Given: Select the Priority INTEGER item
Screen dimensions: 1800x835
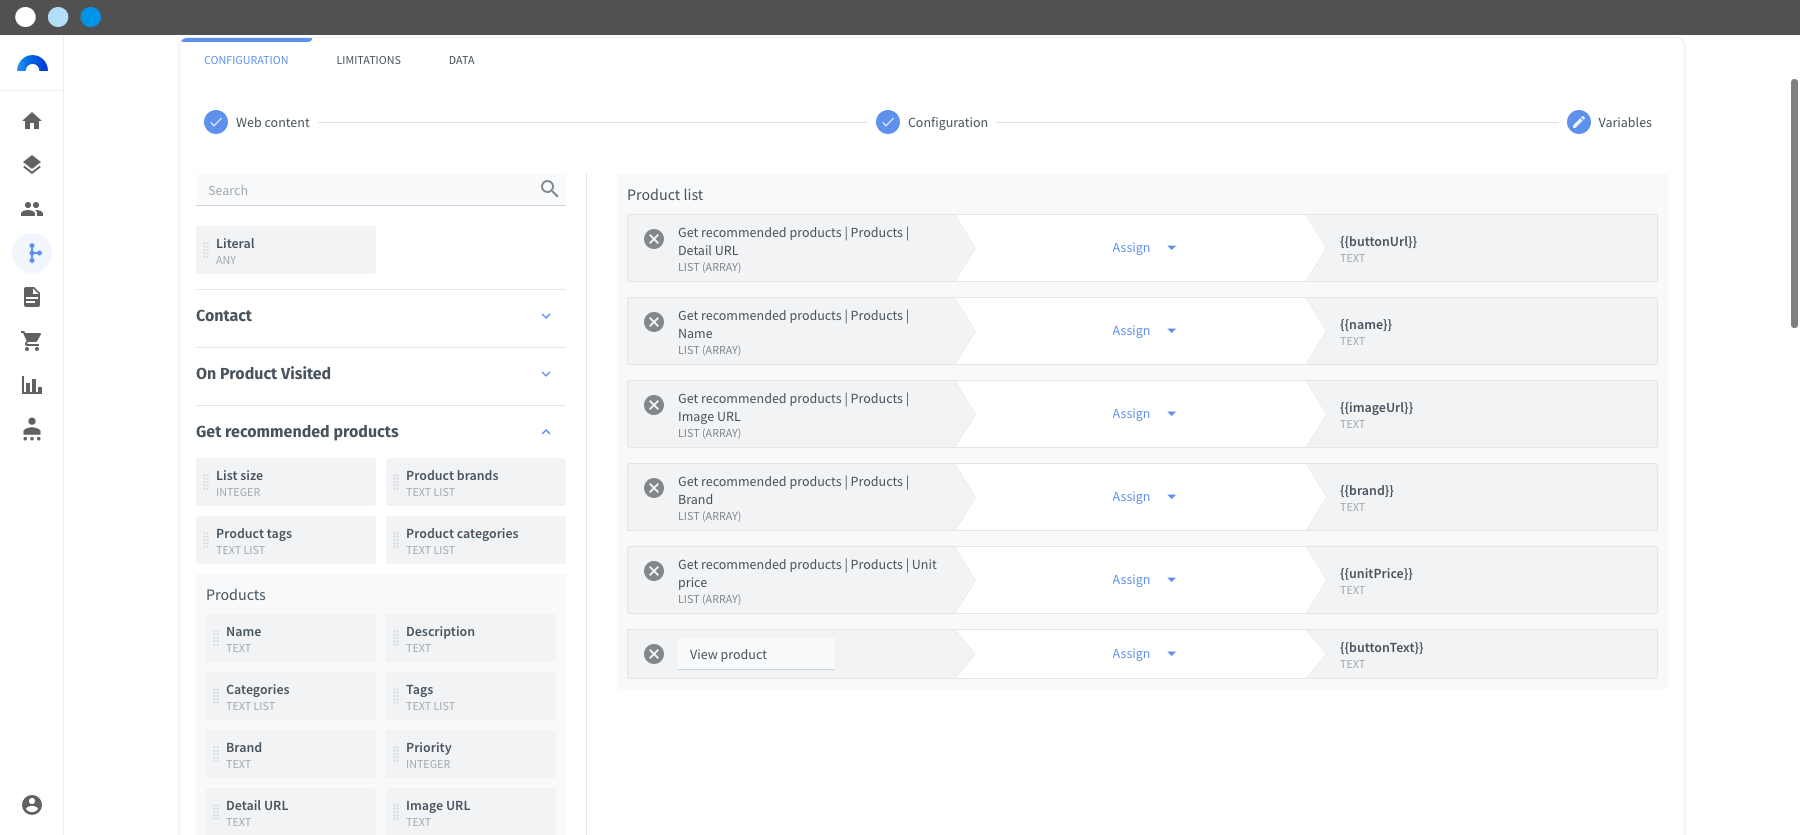Looking at the screenshot, I should [471, 754].
